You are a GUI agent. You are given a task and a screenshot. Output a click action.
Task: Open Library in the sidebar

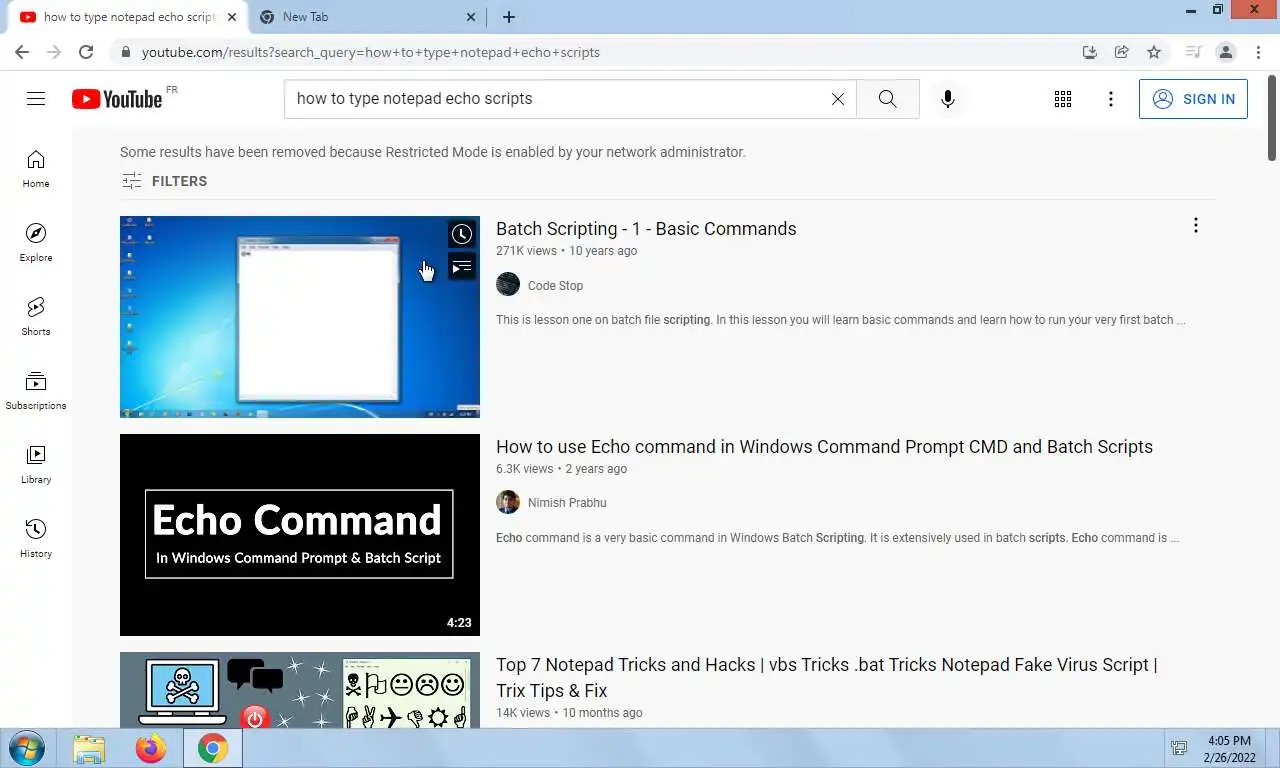tap(36, 465)
